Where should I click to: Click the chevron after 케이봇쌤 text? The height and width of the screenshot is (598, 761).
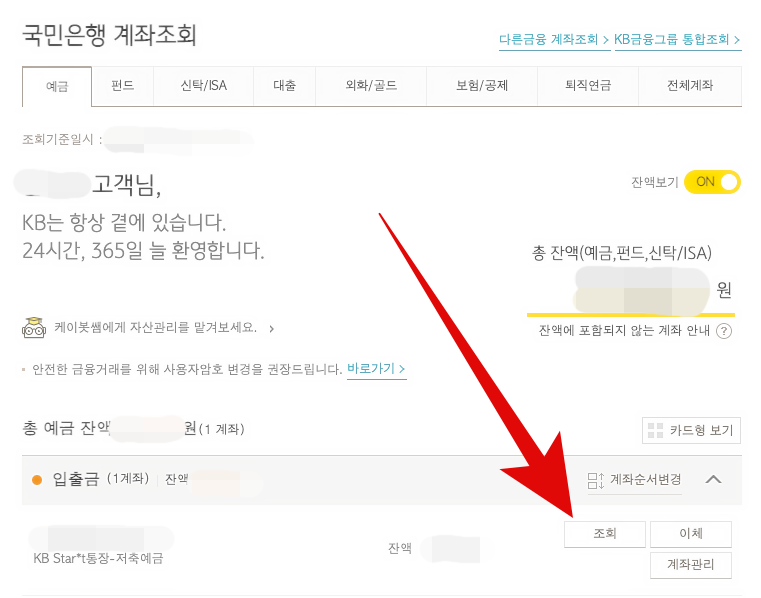271,329
